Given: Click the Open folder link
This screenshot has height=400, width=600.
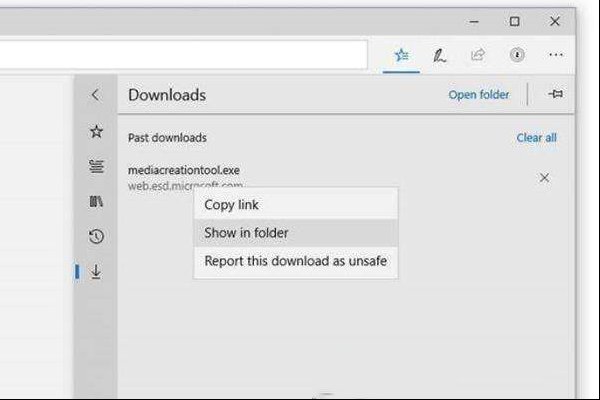Looking at the screenshot, I should click(479, 95).
